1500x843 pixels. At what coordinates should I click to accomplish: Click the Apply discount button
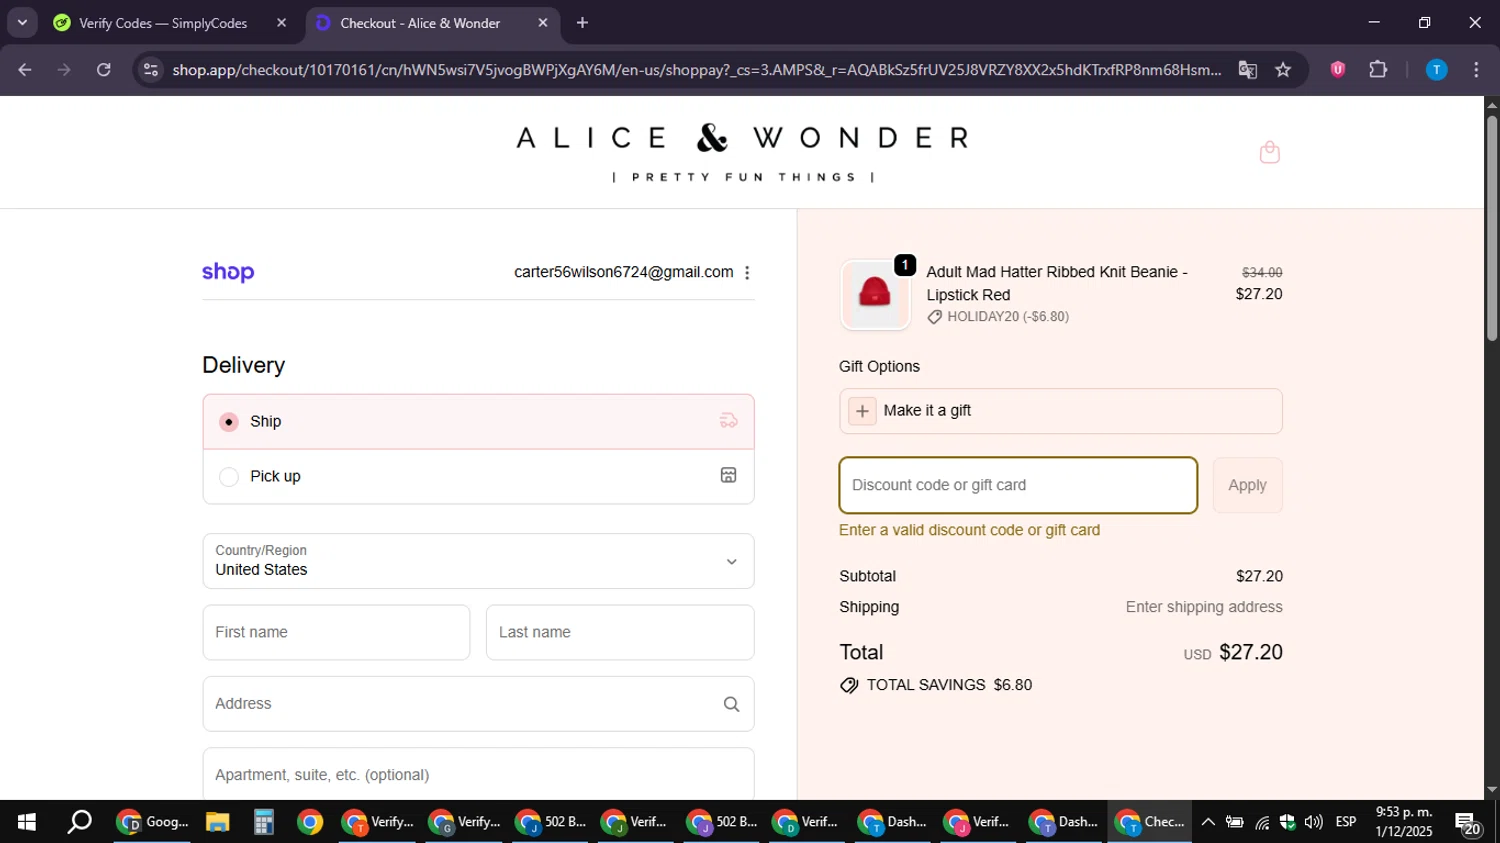tap(1247, 485)
